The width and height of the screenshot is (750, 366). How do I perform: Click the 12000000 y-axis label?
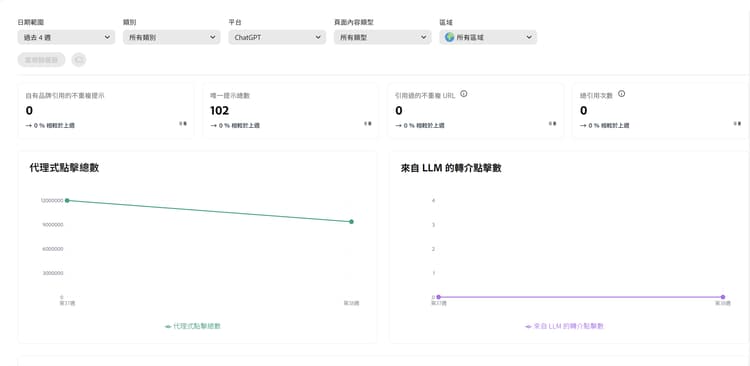[53, 200]
